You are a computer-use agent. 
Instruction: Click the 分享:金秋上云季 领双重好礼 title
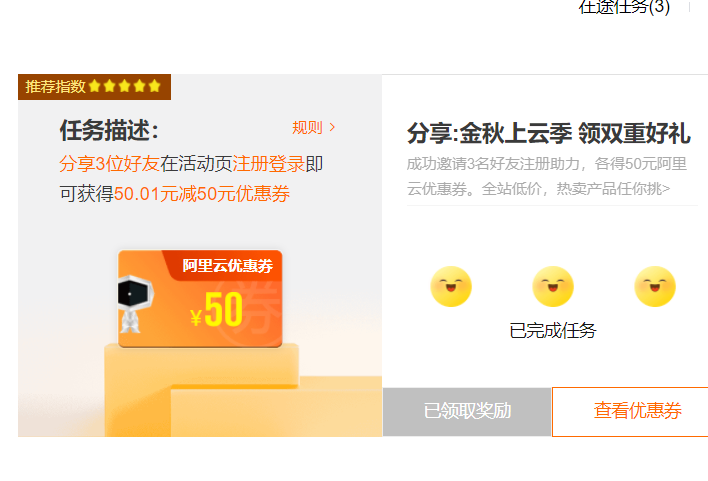tap(549, 134)
